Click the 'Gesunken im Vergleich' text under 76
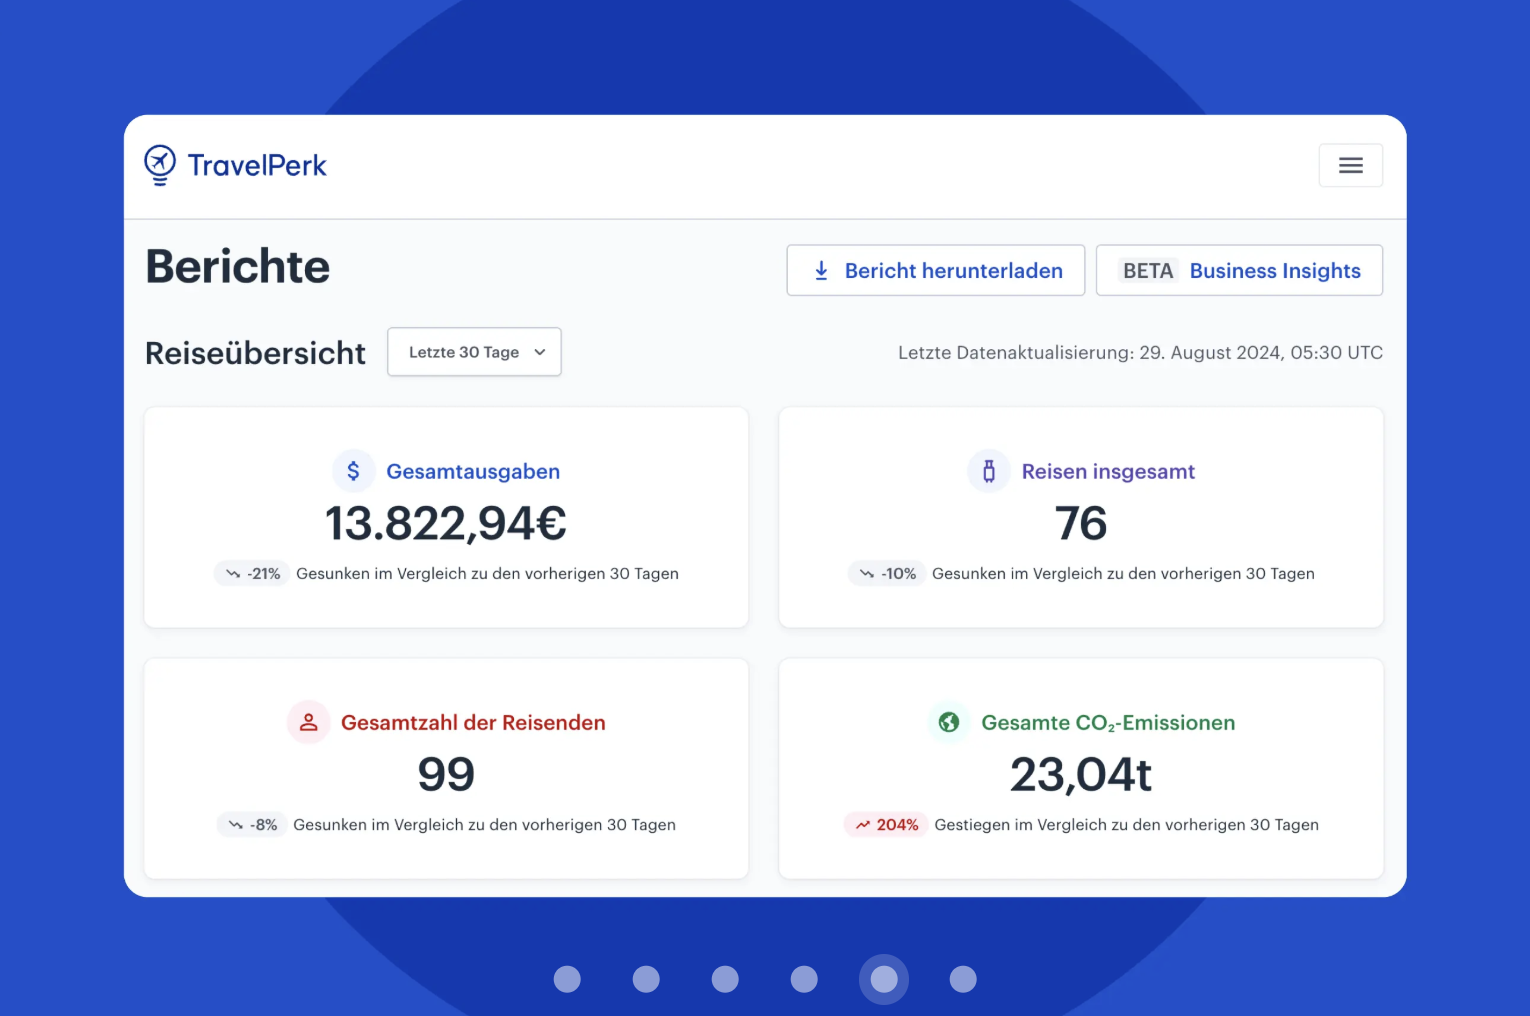Viewport: 1530px width, 1016px height. tap(1123, 574)
